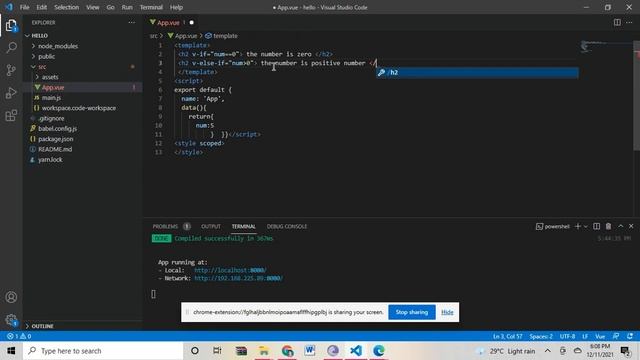Viewport: 640px width, 360px height.
Task: Open Chrome from the taskbar
Action: [x=287, y=351]
